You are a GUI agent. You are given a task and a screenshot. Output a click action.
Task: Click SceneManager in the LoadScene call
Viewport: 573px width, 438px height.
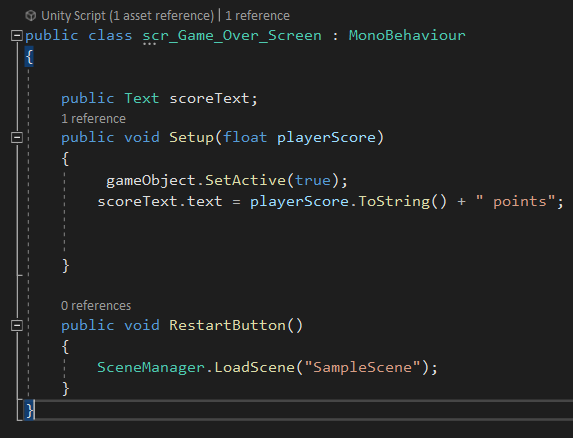point(151,367)
